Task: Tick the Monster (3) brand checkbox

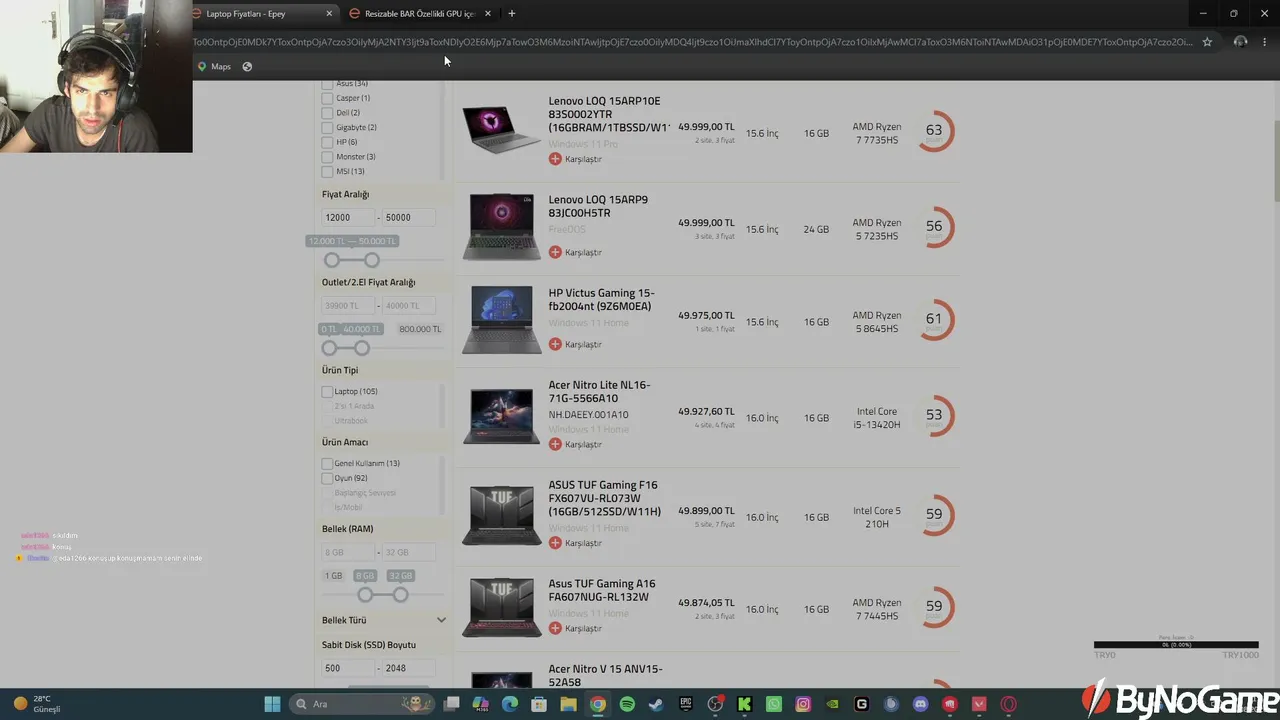Action: (327, 157)
